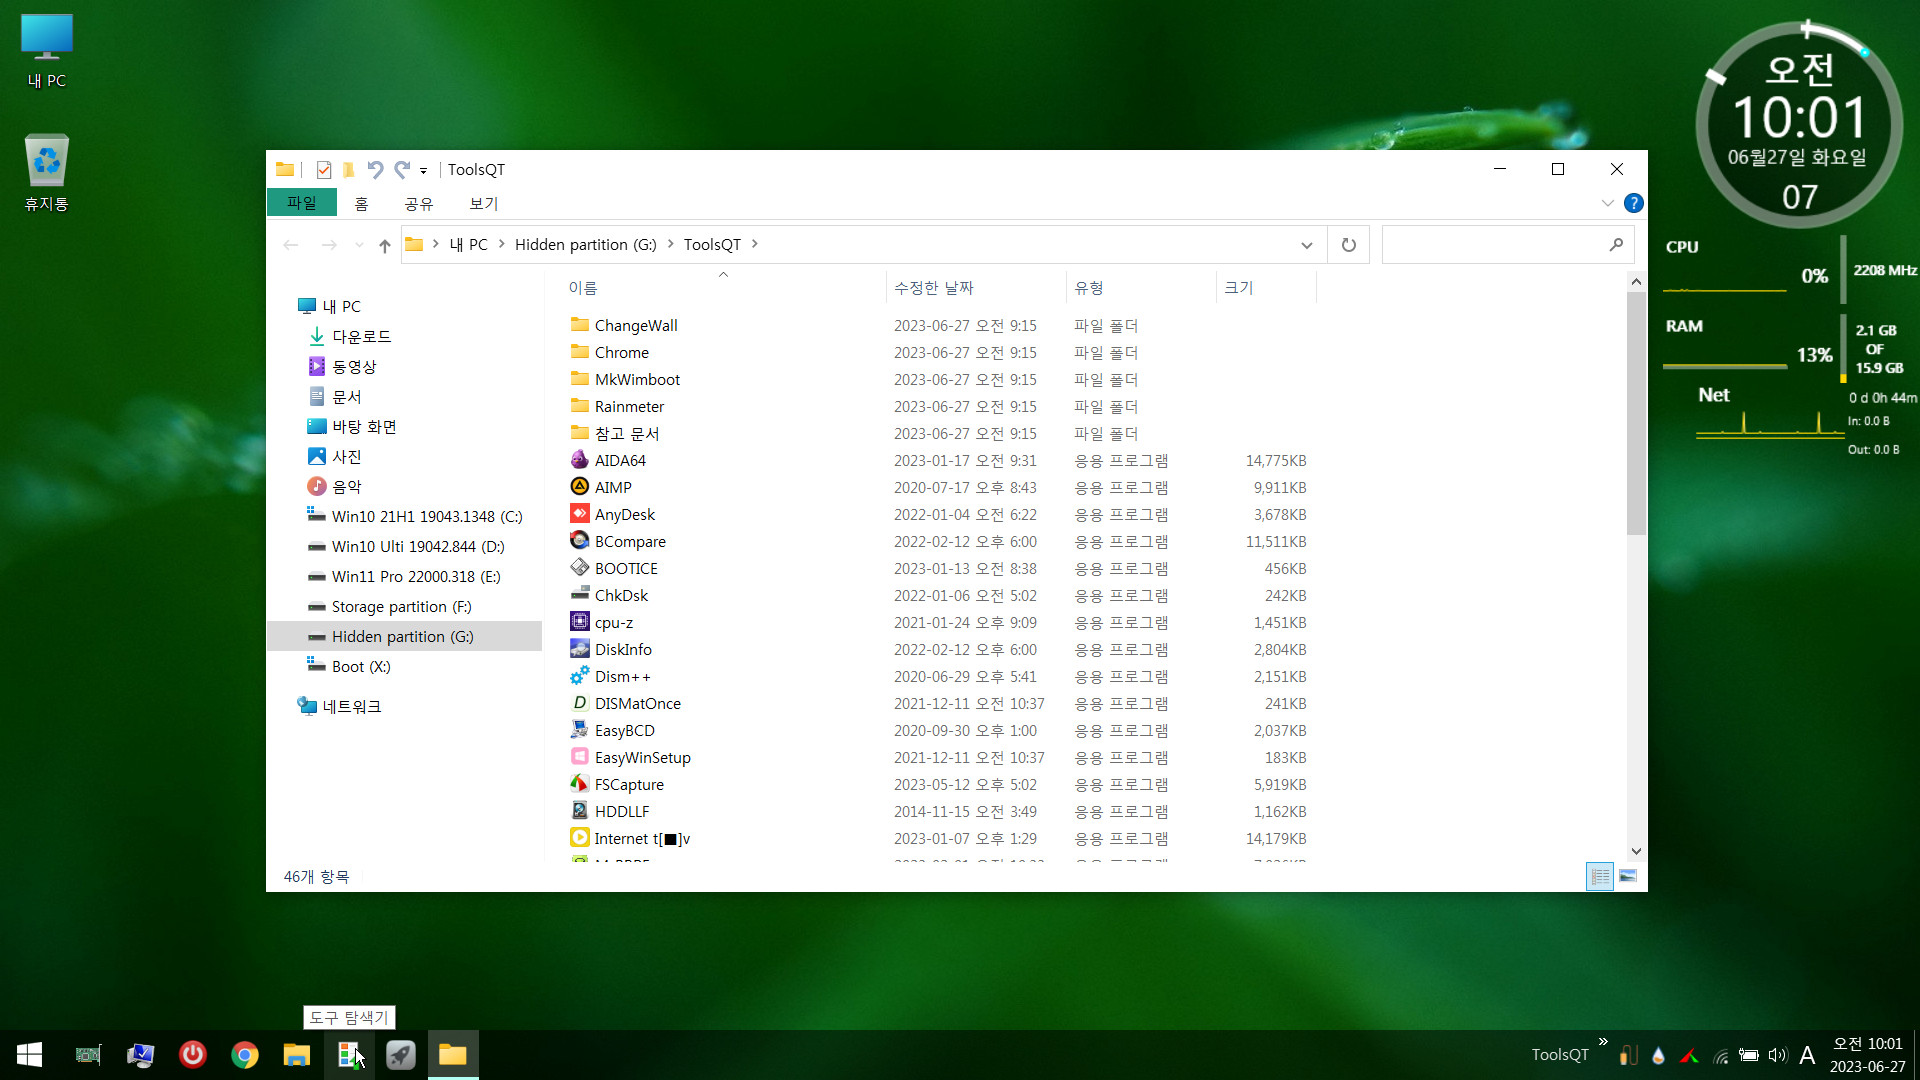Select Boot (X:) drive in tree
Viewport: 1920px width, 1080px height.
tap(361, 666)
